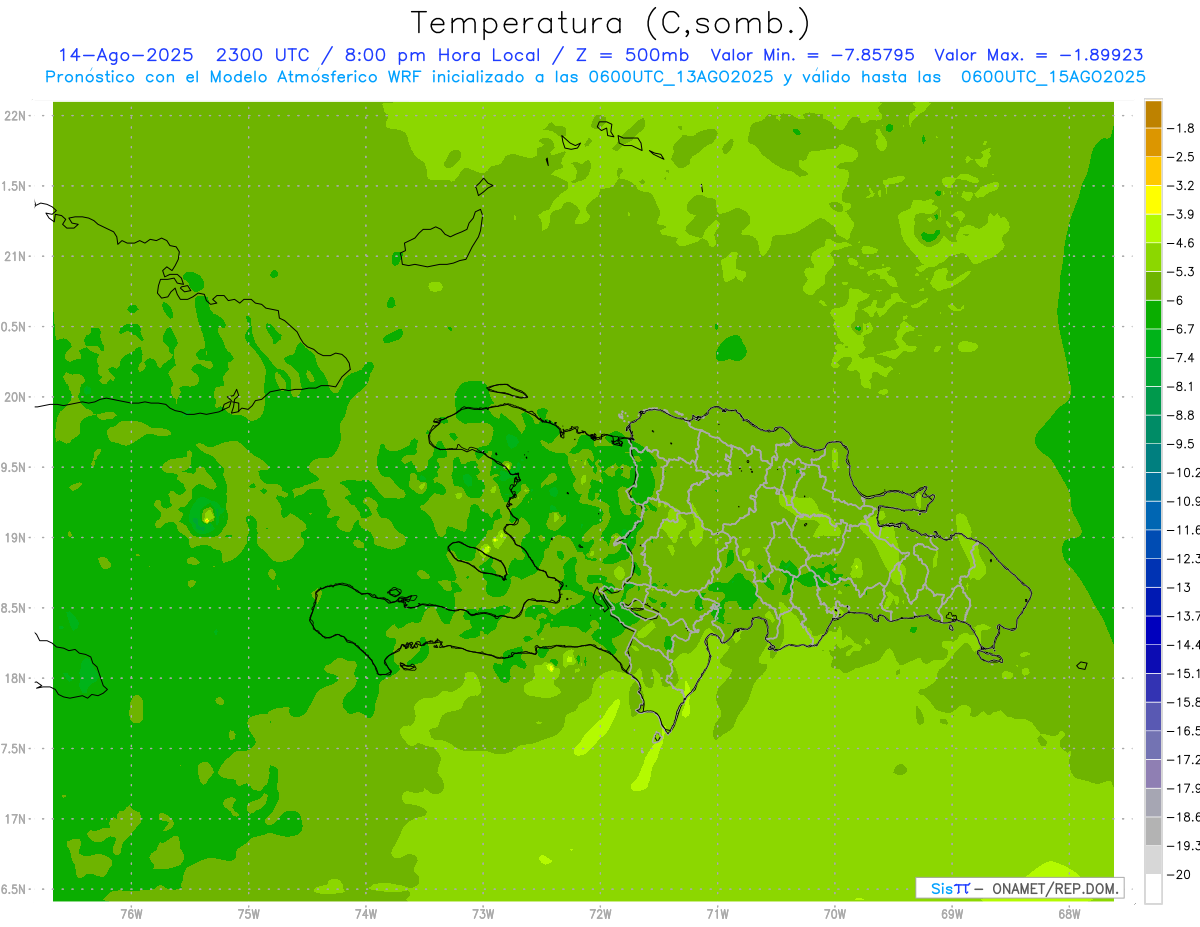Click the green swatch between -6 and -6.7
1200x927 pixels.
coord(1153,314)
